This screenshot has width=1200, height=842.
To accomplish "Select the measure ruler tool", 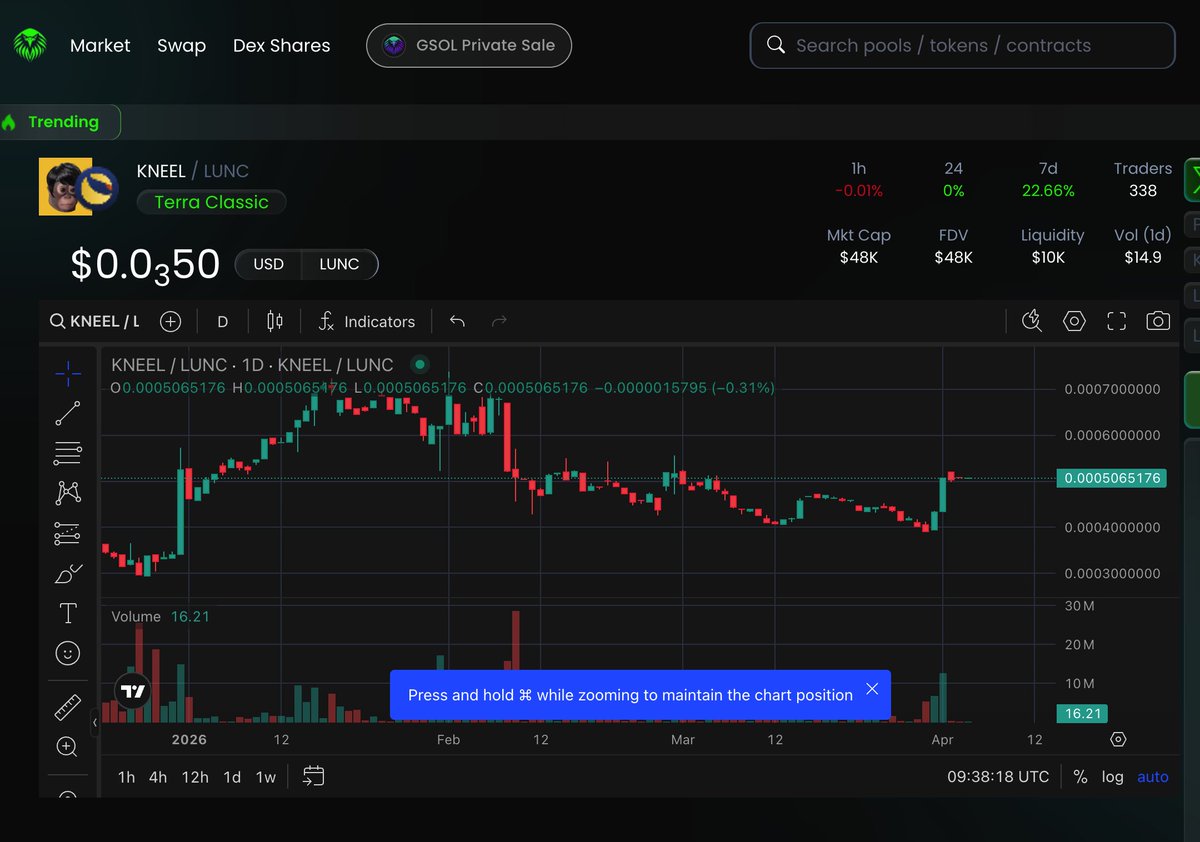I will click(x=68, y=707).
